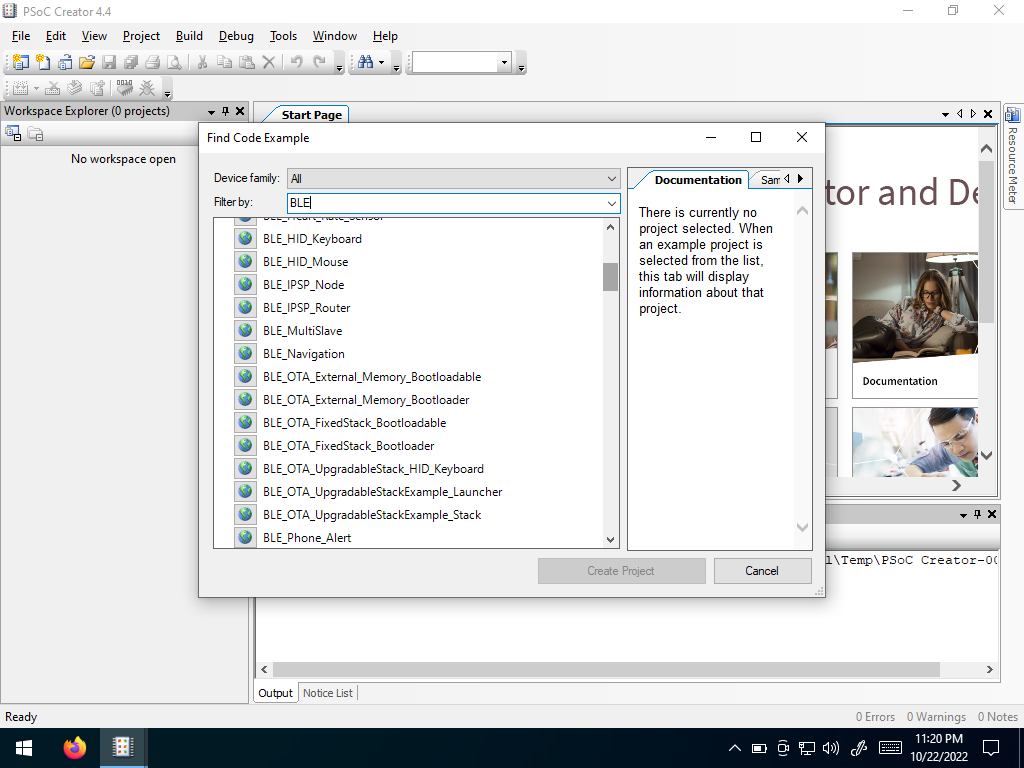Image resolution: width=1024 pixels, height=768 pixels.
Task: Click the Windows Start button
Action: point(24,748)
